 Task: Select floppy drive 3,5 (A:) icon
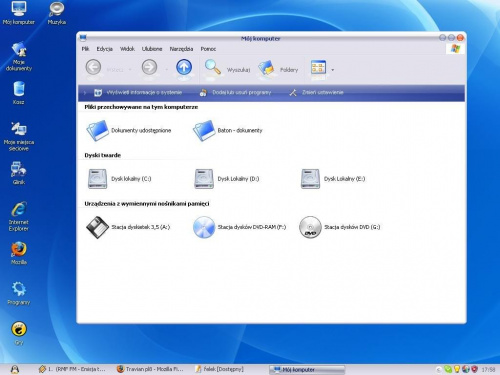97,227
